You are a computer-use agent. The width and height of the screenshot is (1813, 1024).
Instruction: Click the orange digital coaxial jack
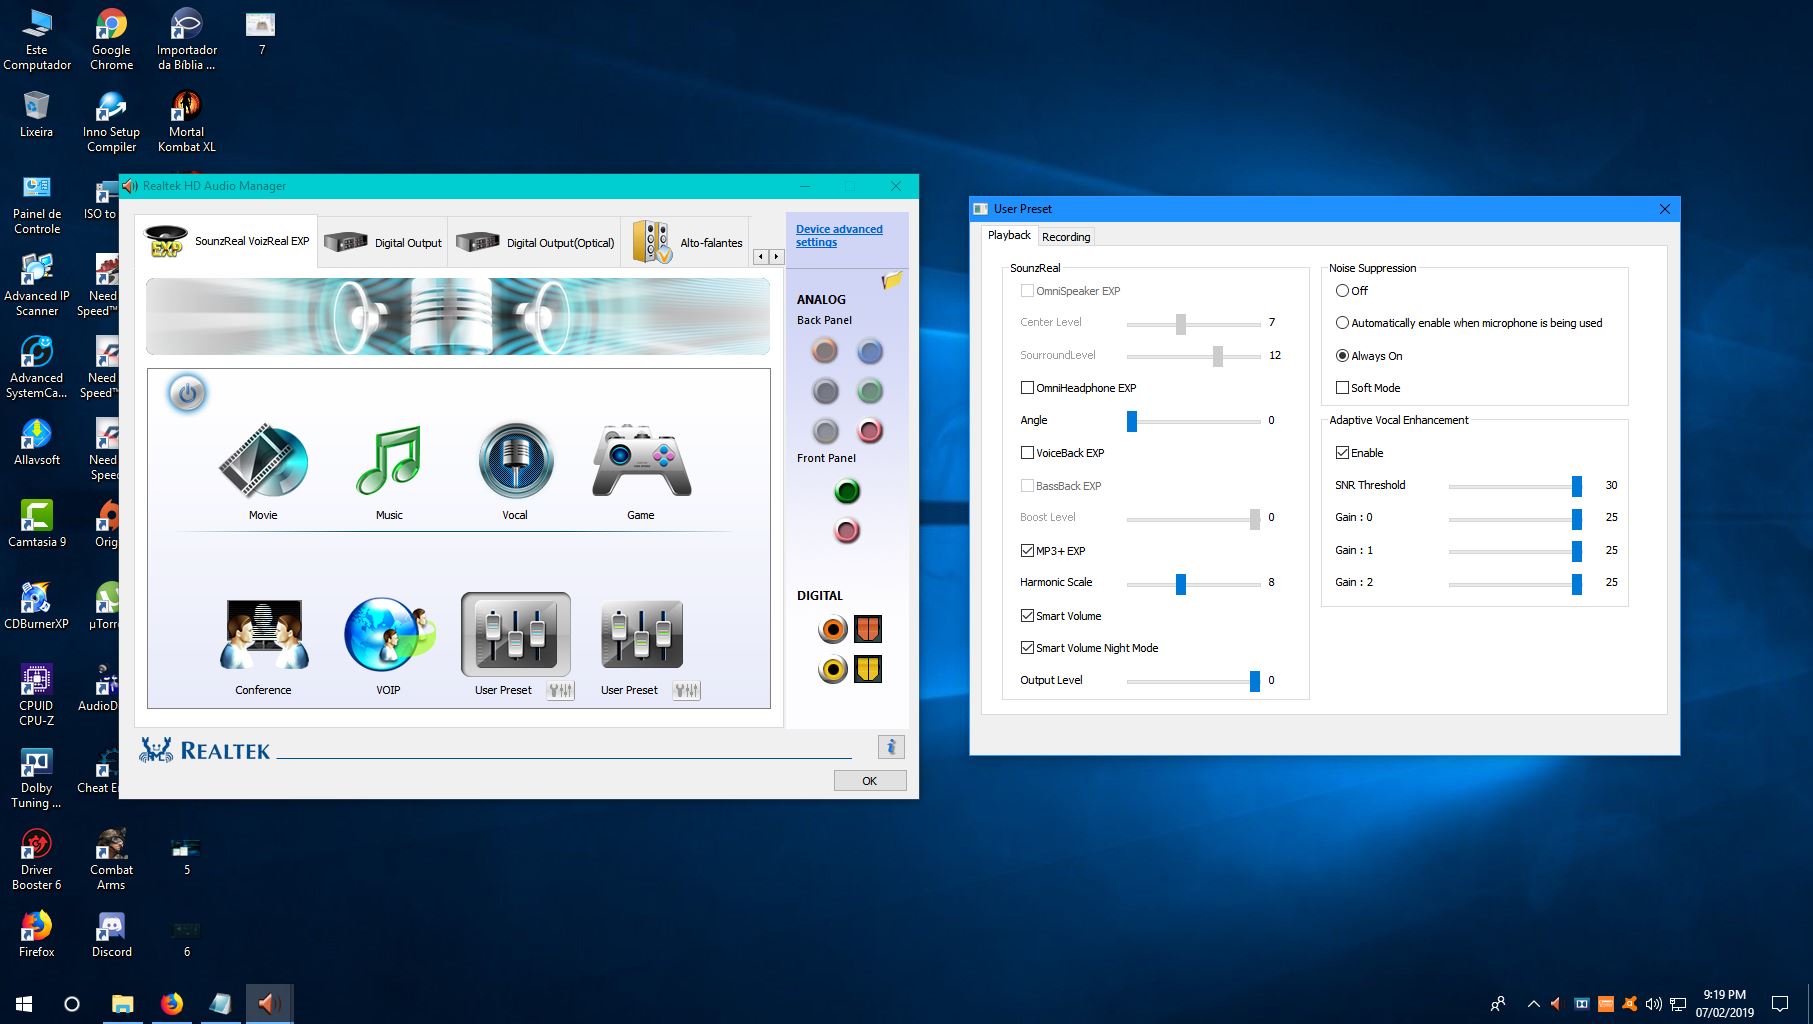pos(833,629)
